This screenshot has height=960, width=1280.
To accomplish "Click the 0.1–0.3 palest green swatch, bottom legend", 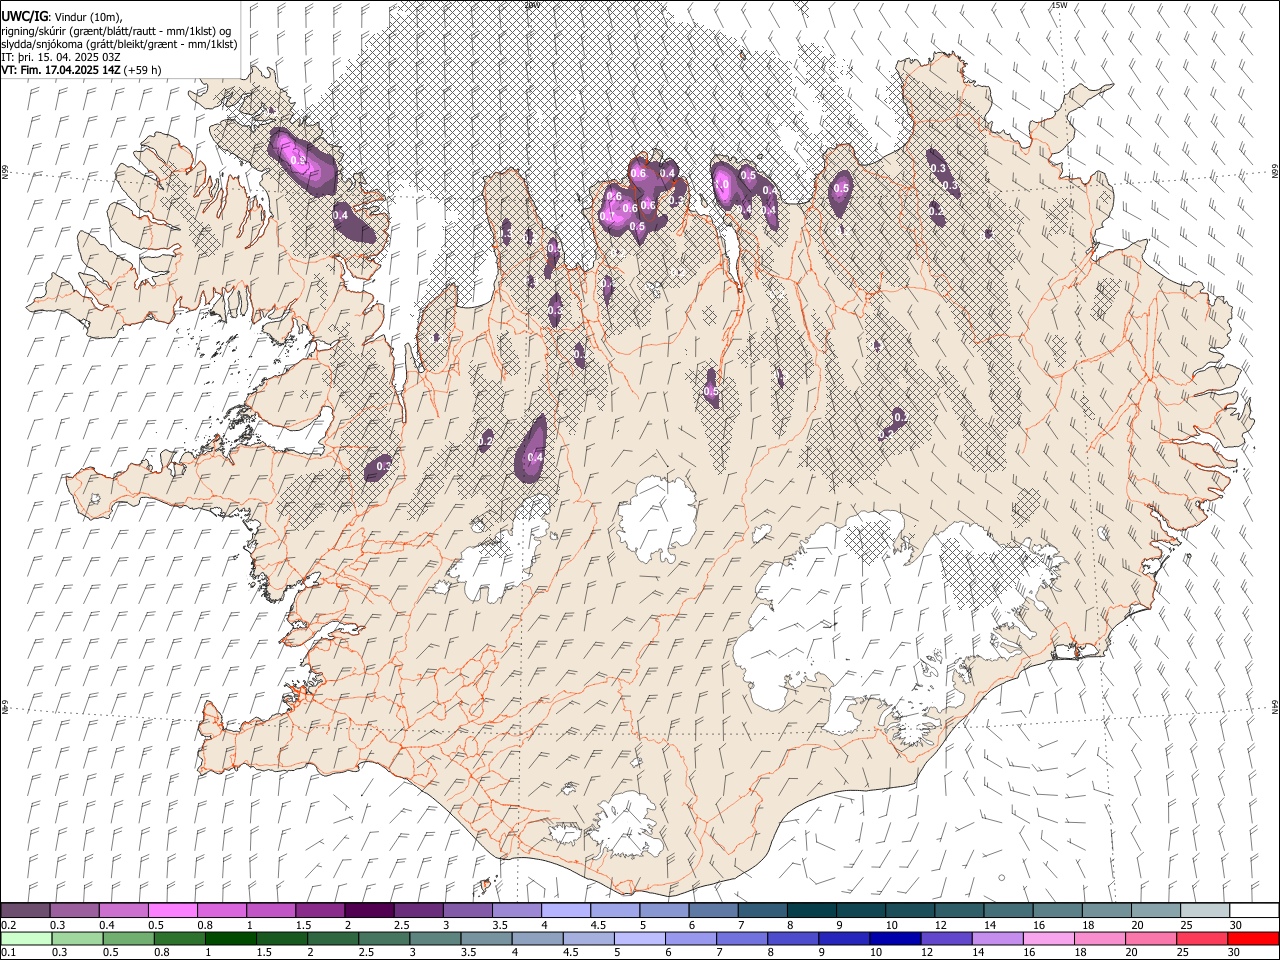I will pyautogui.click(x=26, y=938).
